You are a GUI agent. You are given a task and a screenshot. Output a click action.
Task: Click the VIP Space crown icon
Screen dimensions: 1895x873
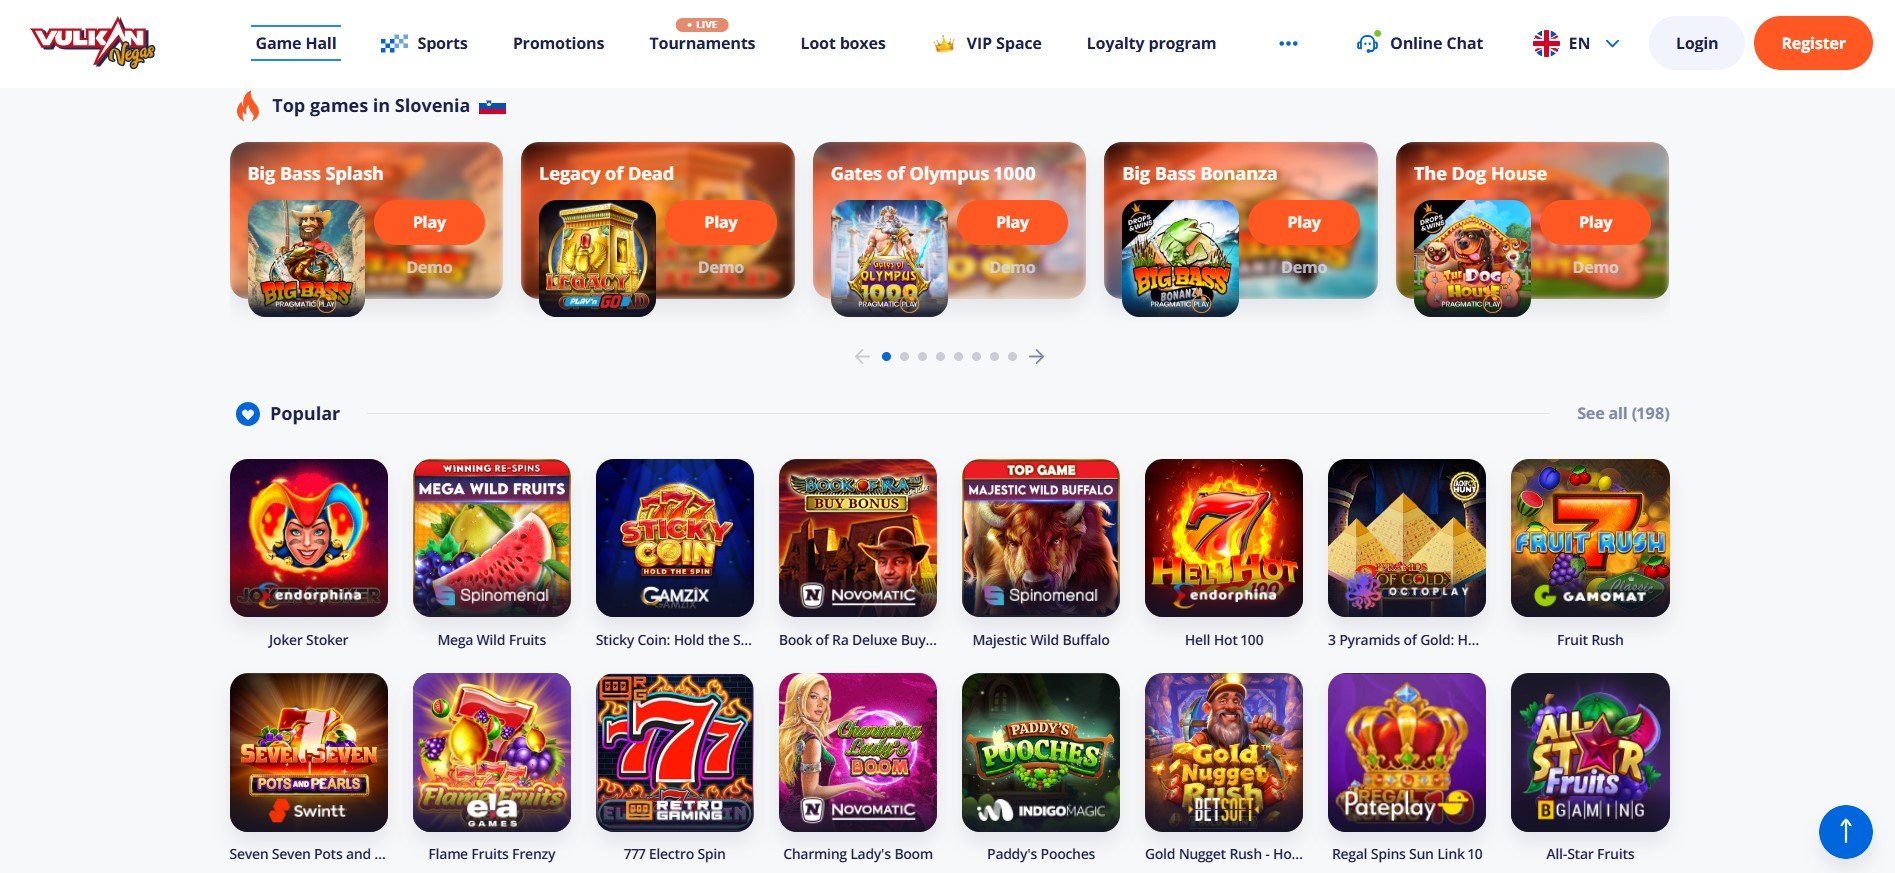click(x=944, y=44)
